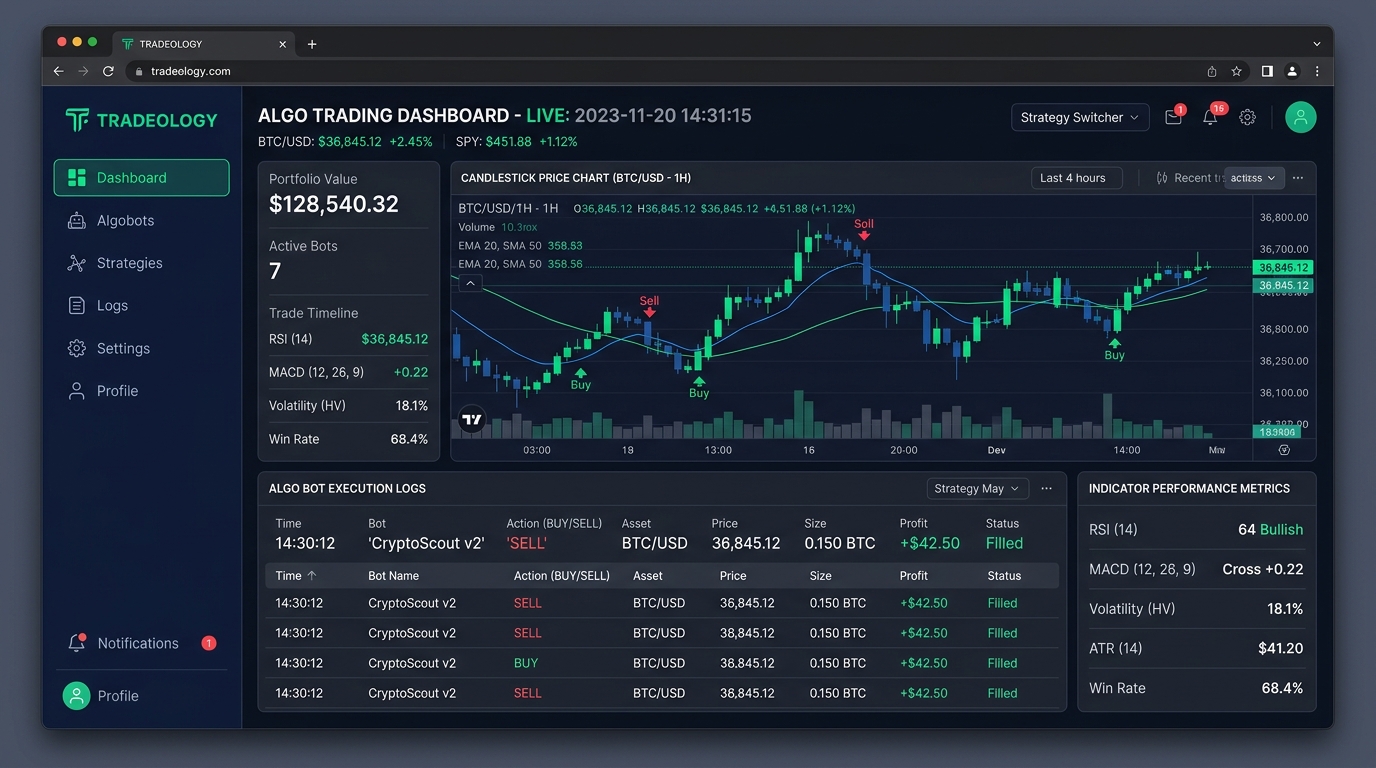Image resolution: width=1376 pixels, height=768 pixels.
Task: Expand the Strategy Switcher dropdown
Action: pyautogui.click(x=1080, y=117)
